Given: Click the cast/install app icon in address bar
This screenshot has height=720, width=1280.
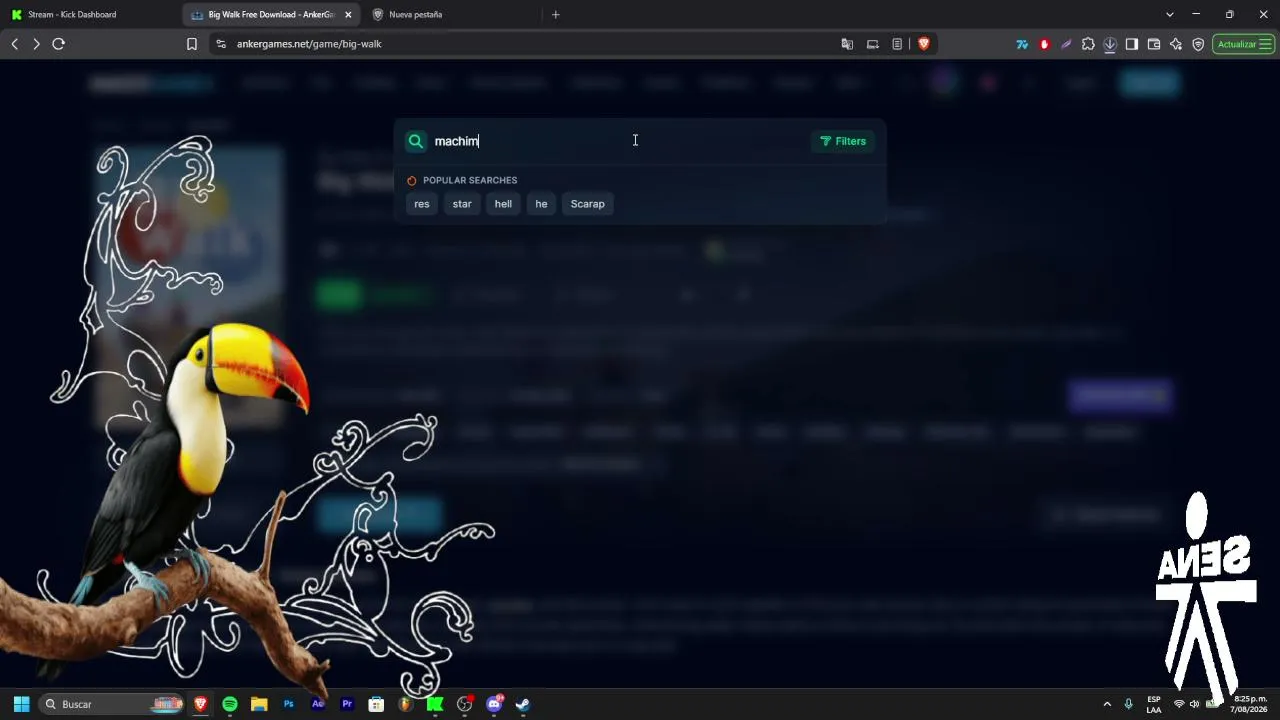Looking at the screenshot, I should pos(872,44).
